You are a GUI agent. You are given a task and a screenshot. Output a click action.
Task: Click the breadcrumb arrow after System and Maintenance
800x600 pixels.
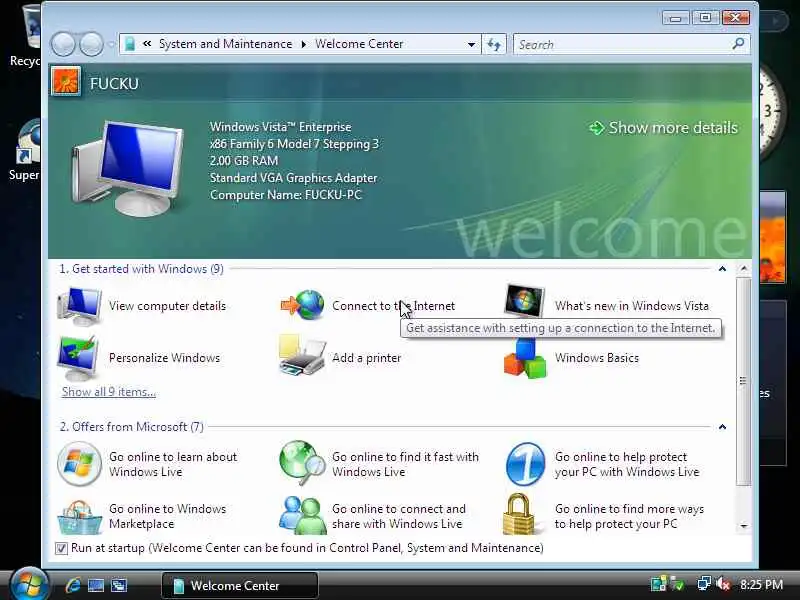tap(304, 44)
